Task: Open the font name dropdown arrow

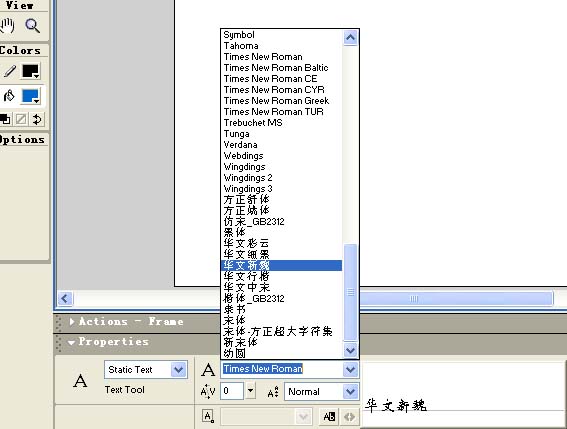Action: click(x=350, y=369)
